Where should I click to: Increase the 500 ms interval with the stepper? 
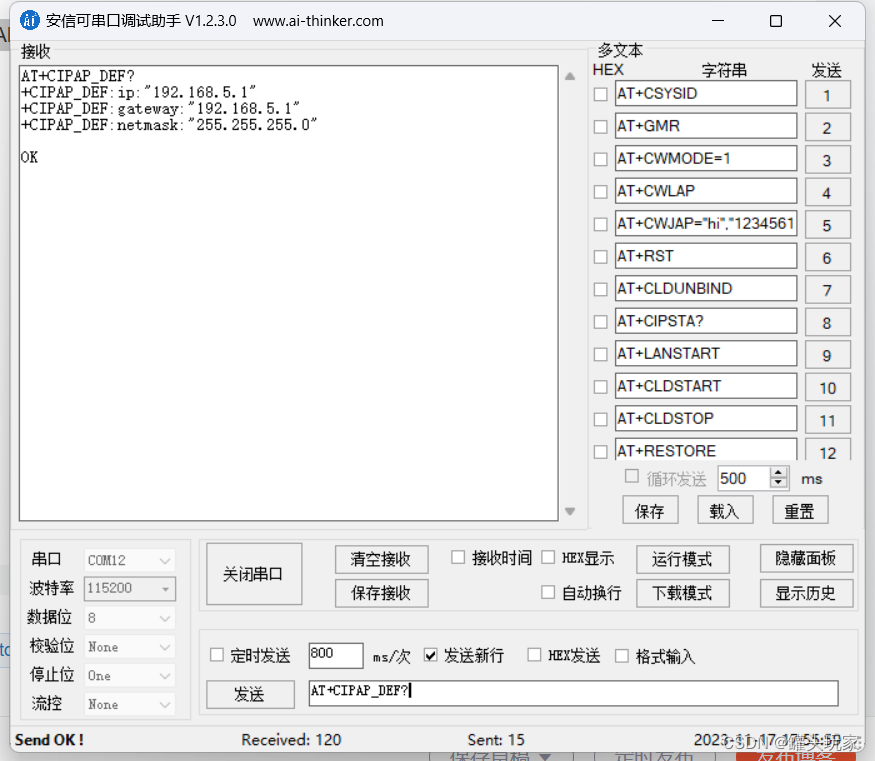click(777, 473)
